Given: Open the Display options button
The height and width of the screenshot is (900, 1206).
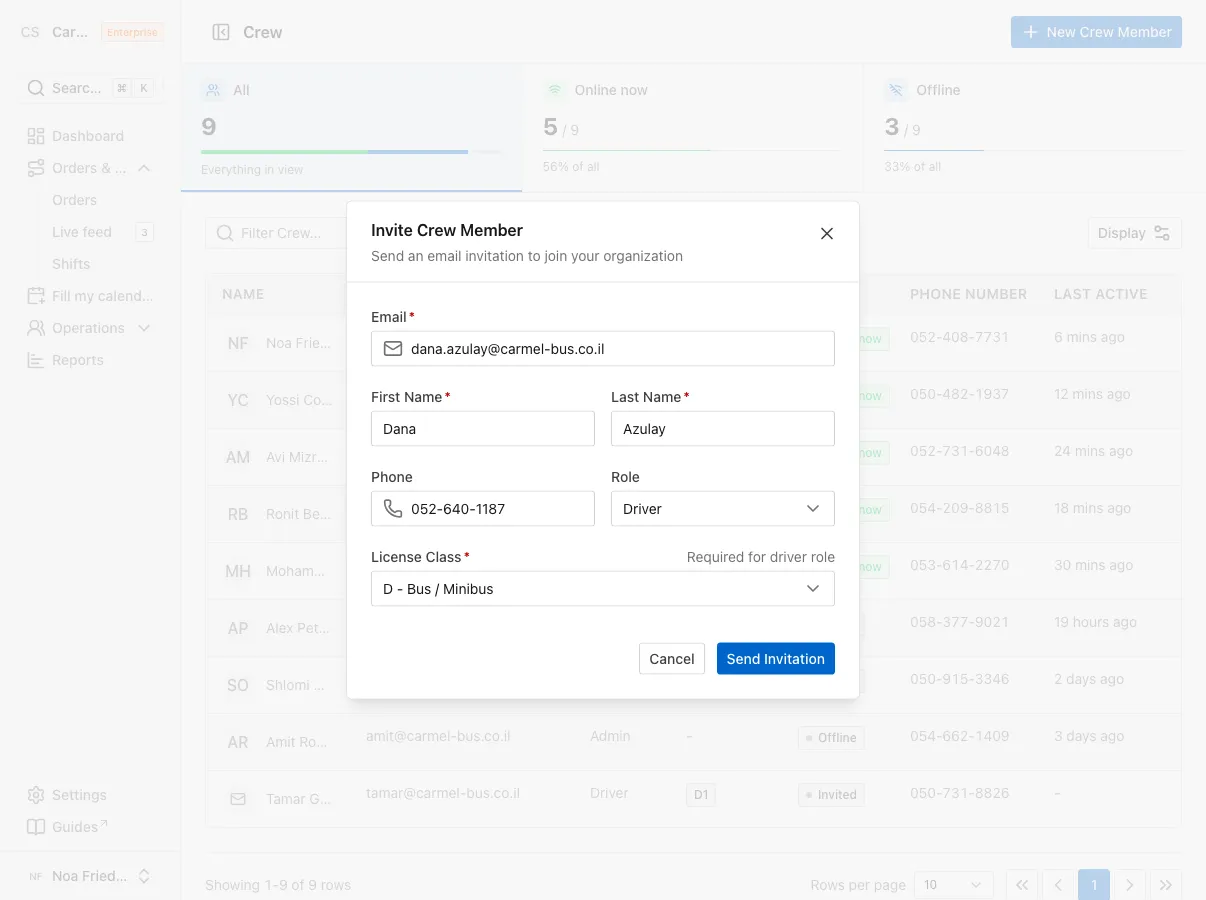Looking at the screenshot, I should pos(1134,233).
